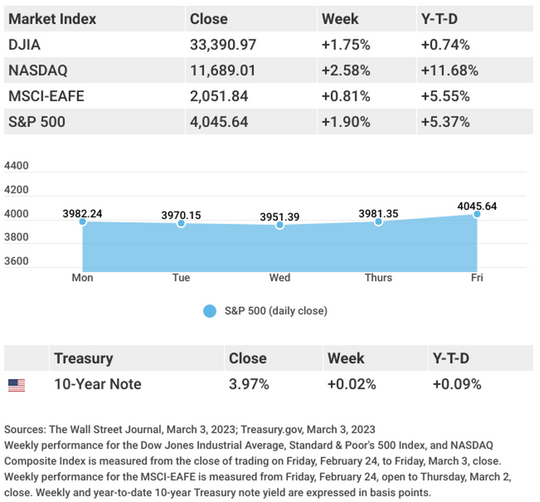
Task: Click the S&P 500 legend circle
Action: (209, 311)
